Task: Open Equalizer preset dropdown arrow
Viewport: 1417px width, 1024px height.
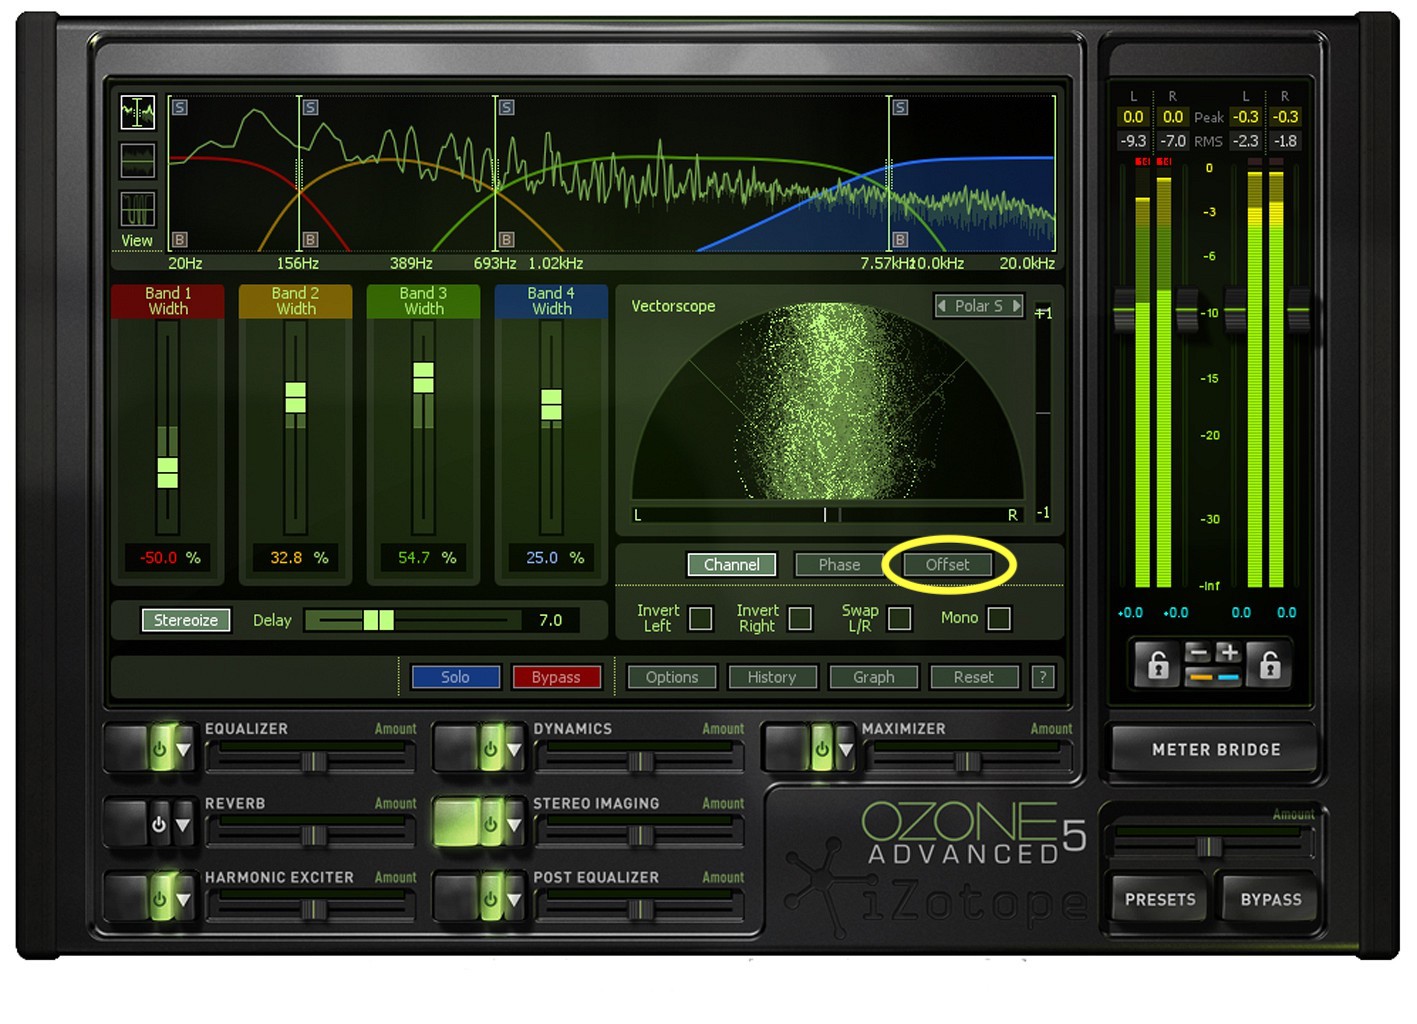Action: coord(183,749)
